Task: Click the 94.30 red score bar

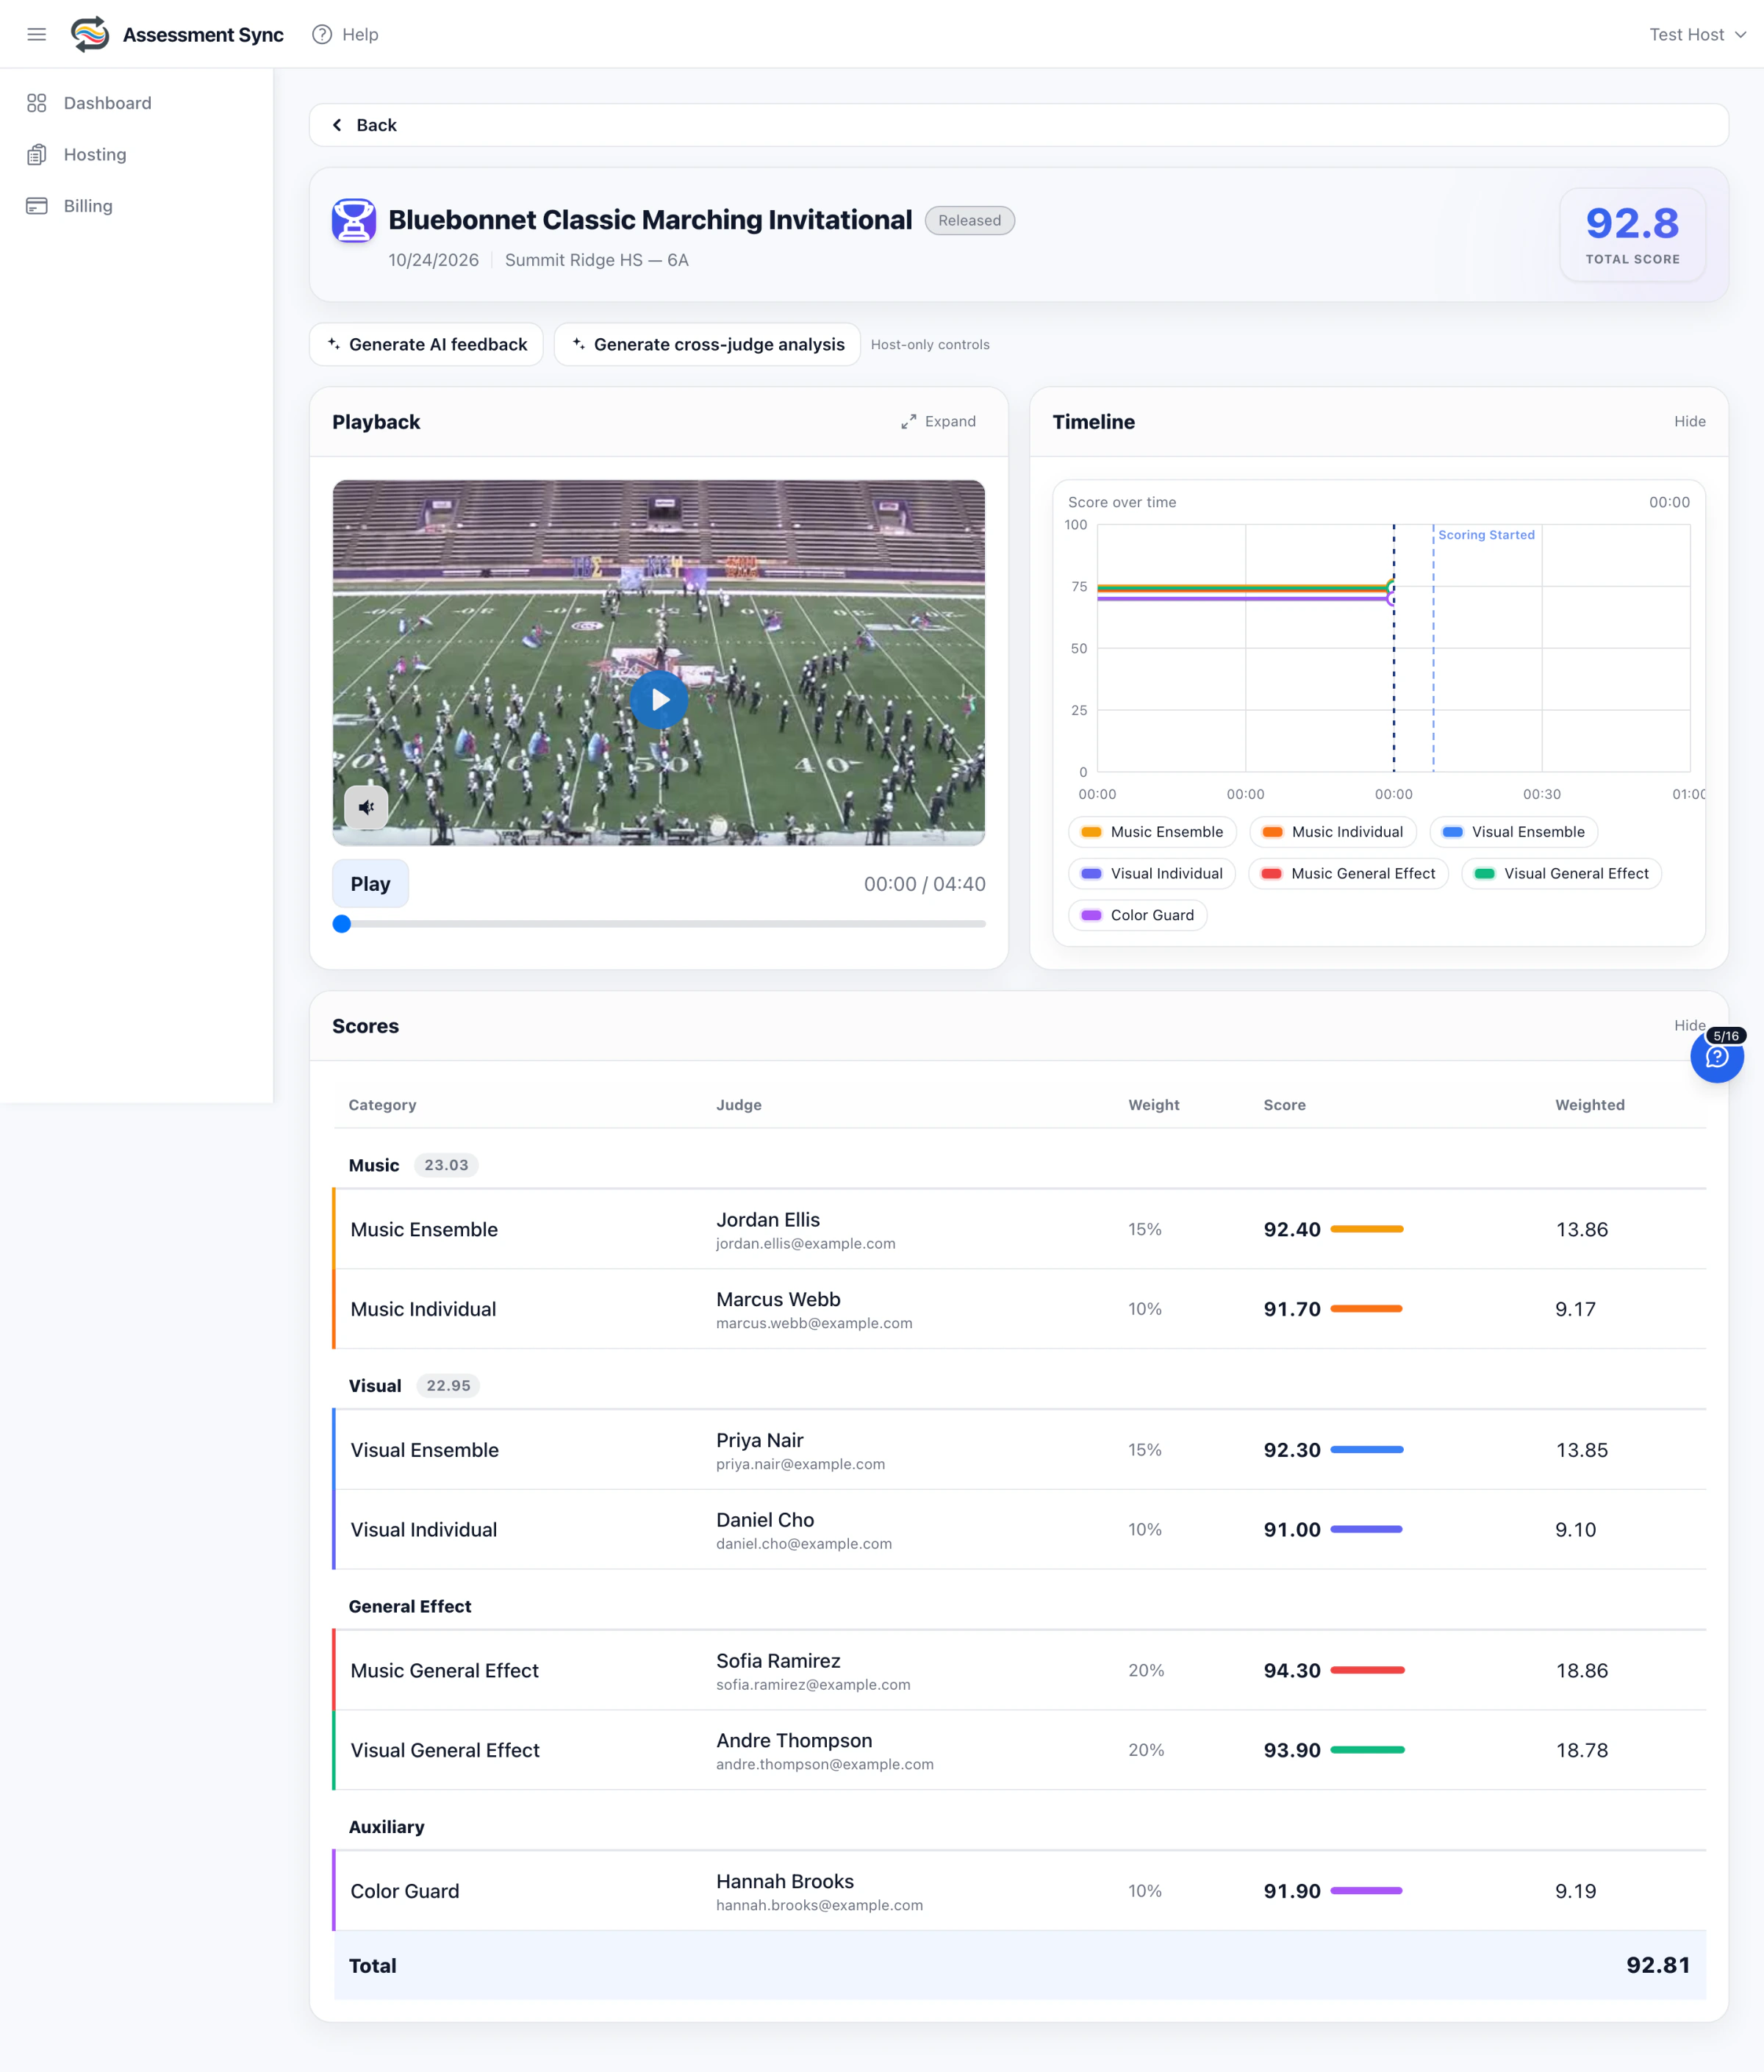Action: pyautogui.click(x=1367, y=1670)
